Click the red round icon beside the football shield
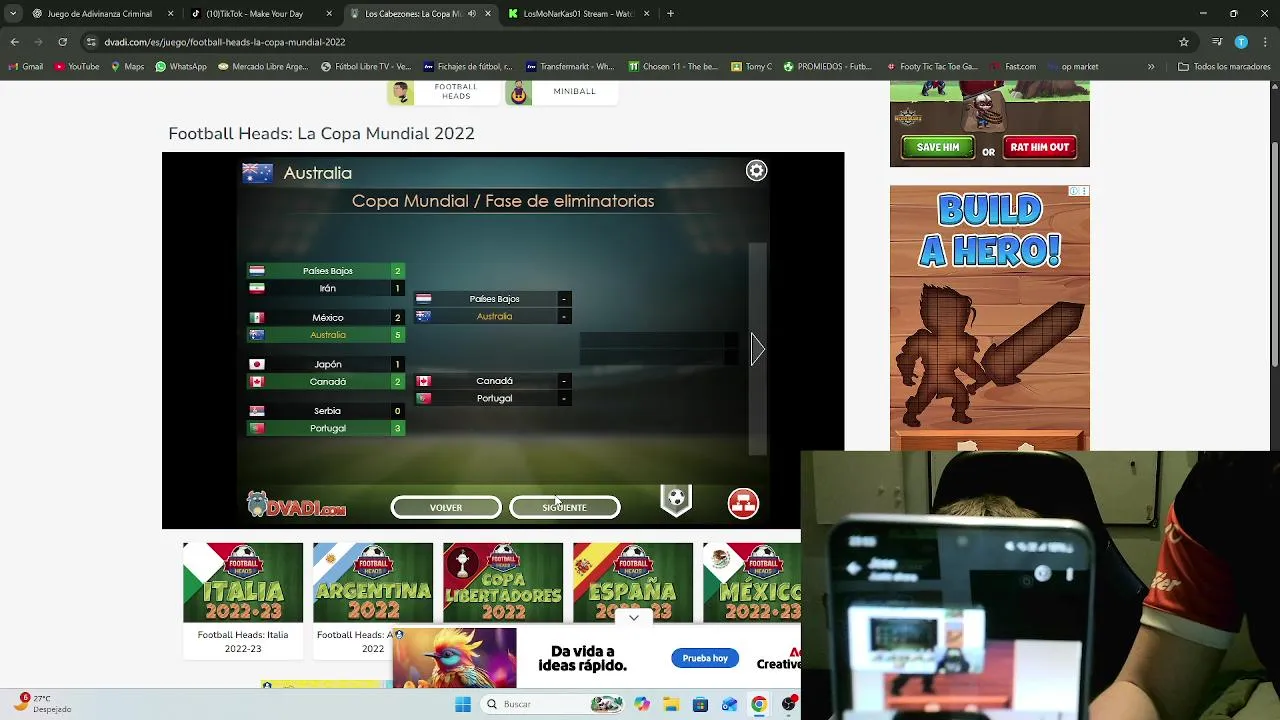 click(x=743, y=503)
